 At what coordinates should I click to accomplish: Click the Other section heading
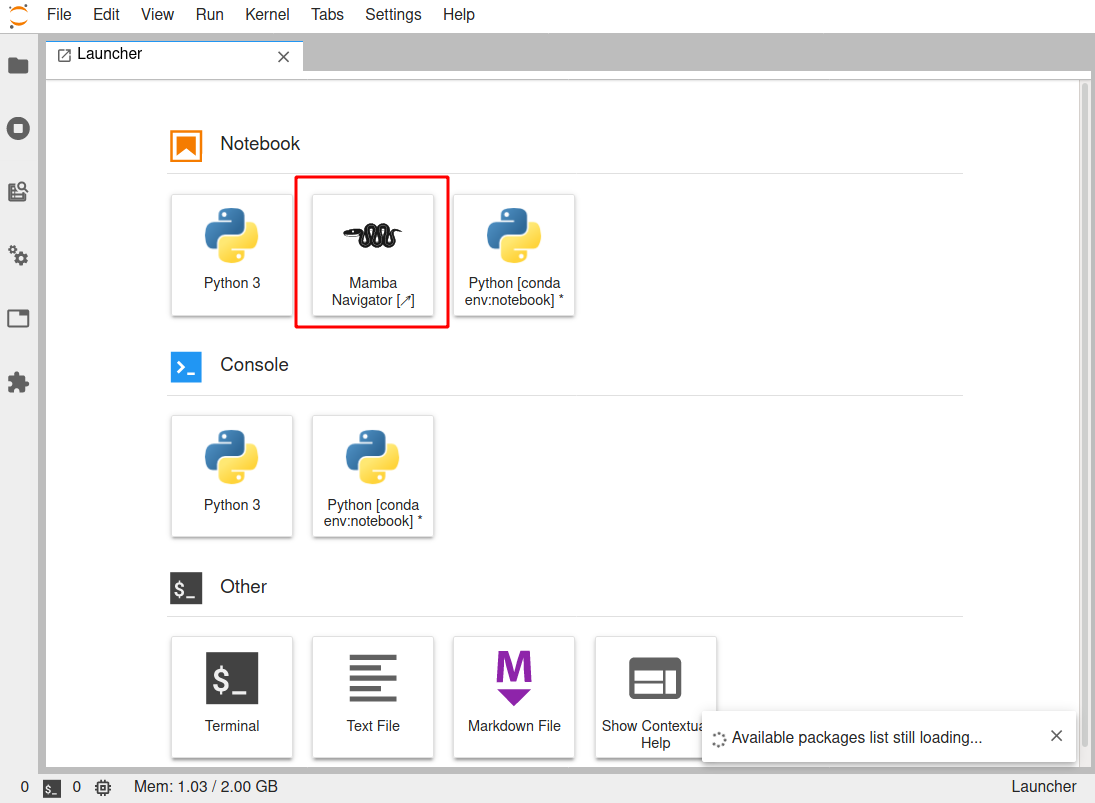pyautogui.click(x=244, y=587)
